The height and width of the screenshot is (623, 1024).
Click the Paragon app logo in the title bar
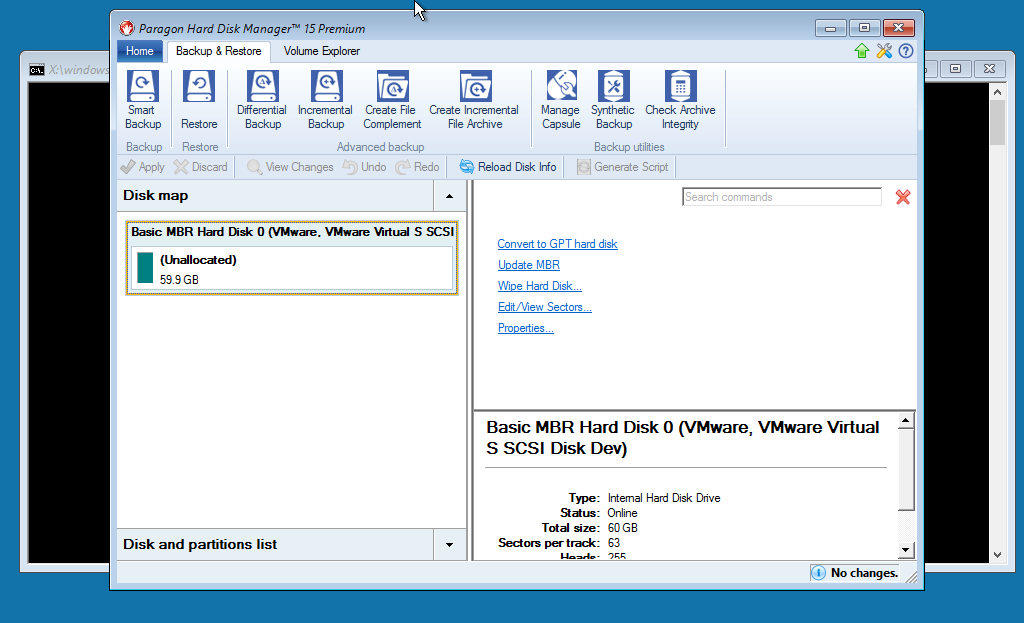(x=127, y=28)
